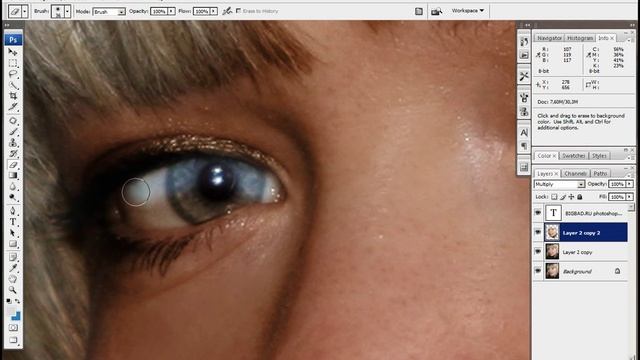Hide the Background layer

click(538, 271)
